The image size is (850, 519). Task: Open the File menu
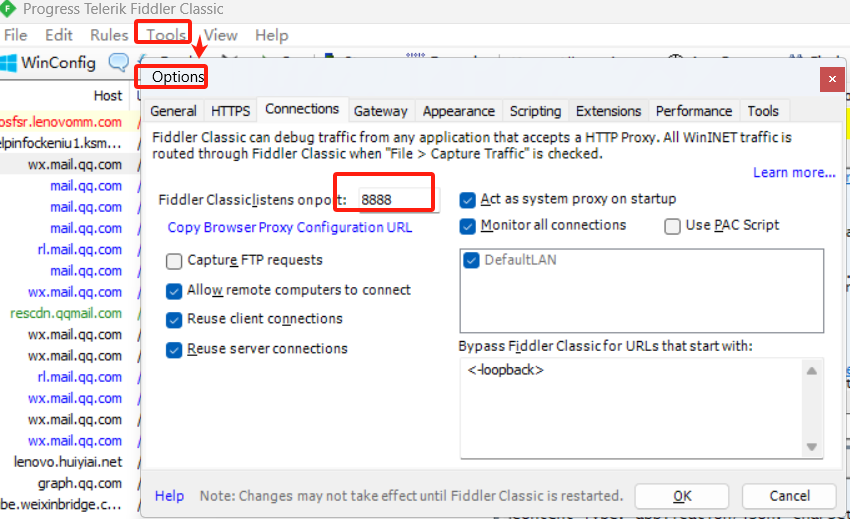click(x=15, y=35)
